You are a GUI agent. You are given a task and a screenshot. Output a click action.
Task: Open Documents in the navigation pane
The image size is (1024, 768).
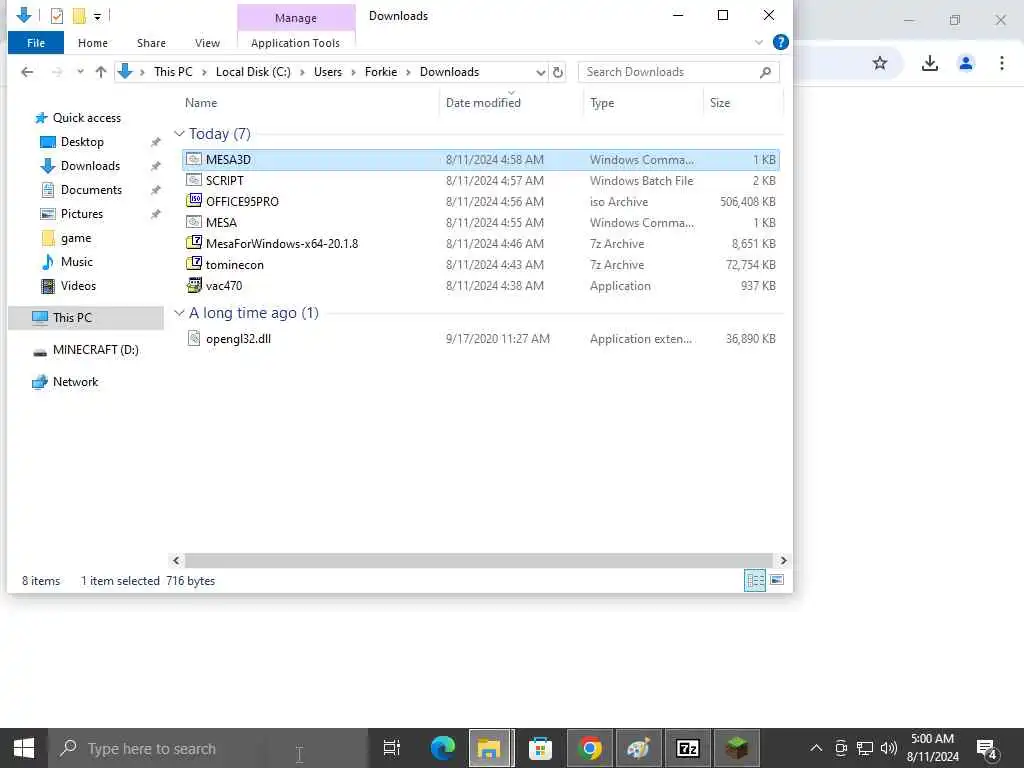91,190
